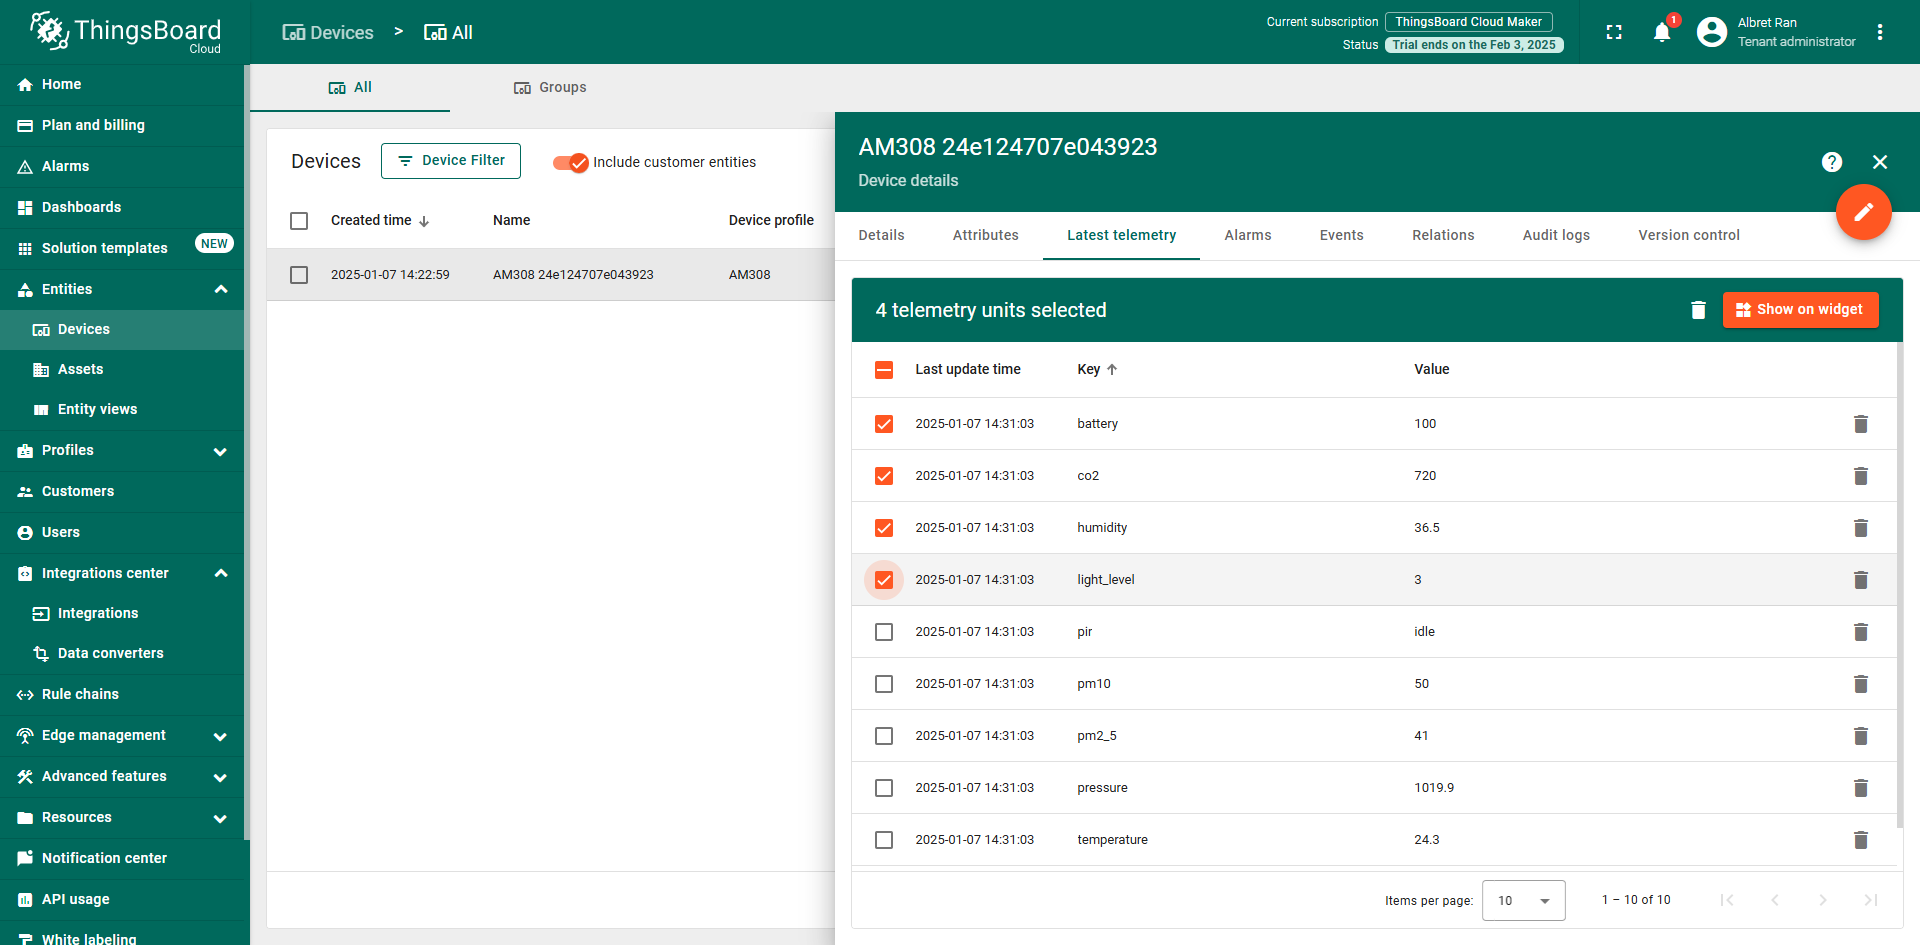The image size is (1920, 945).
Task: Delete the co2 telemetry row
Action: tap(1861, 476)
